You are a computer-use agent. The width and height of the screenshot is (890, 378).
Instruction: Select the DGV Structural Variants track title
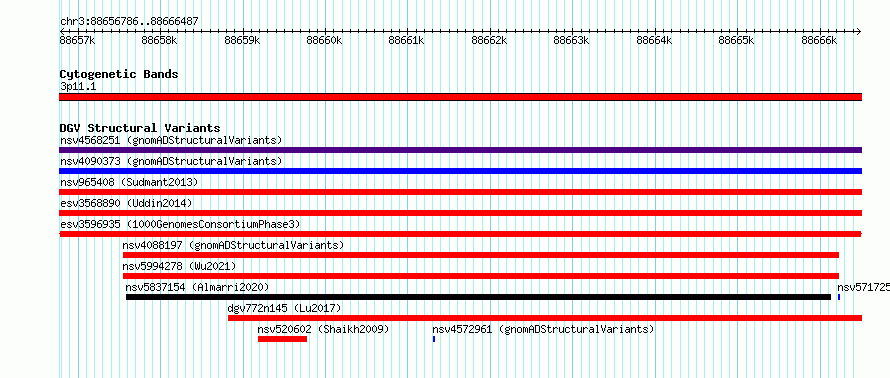tap(140, 128)
